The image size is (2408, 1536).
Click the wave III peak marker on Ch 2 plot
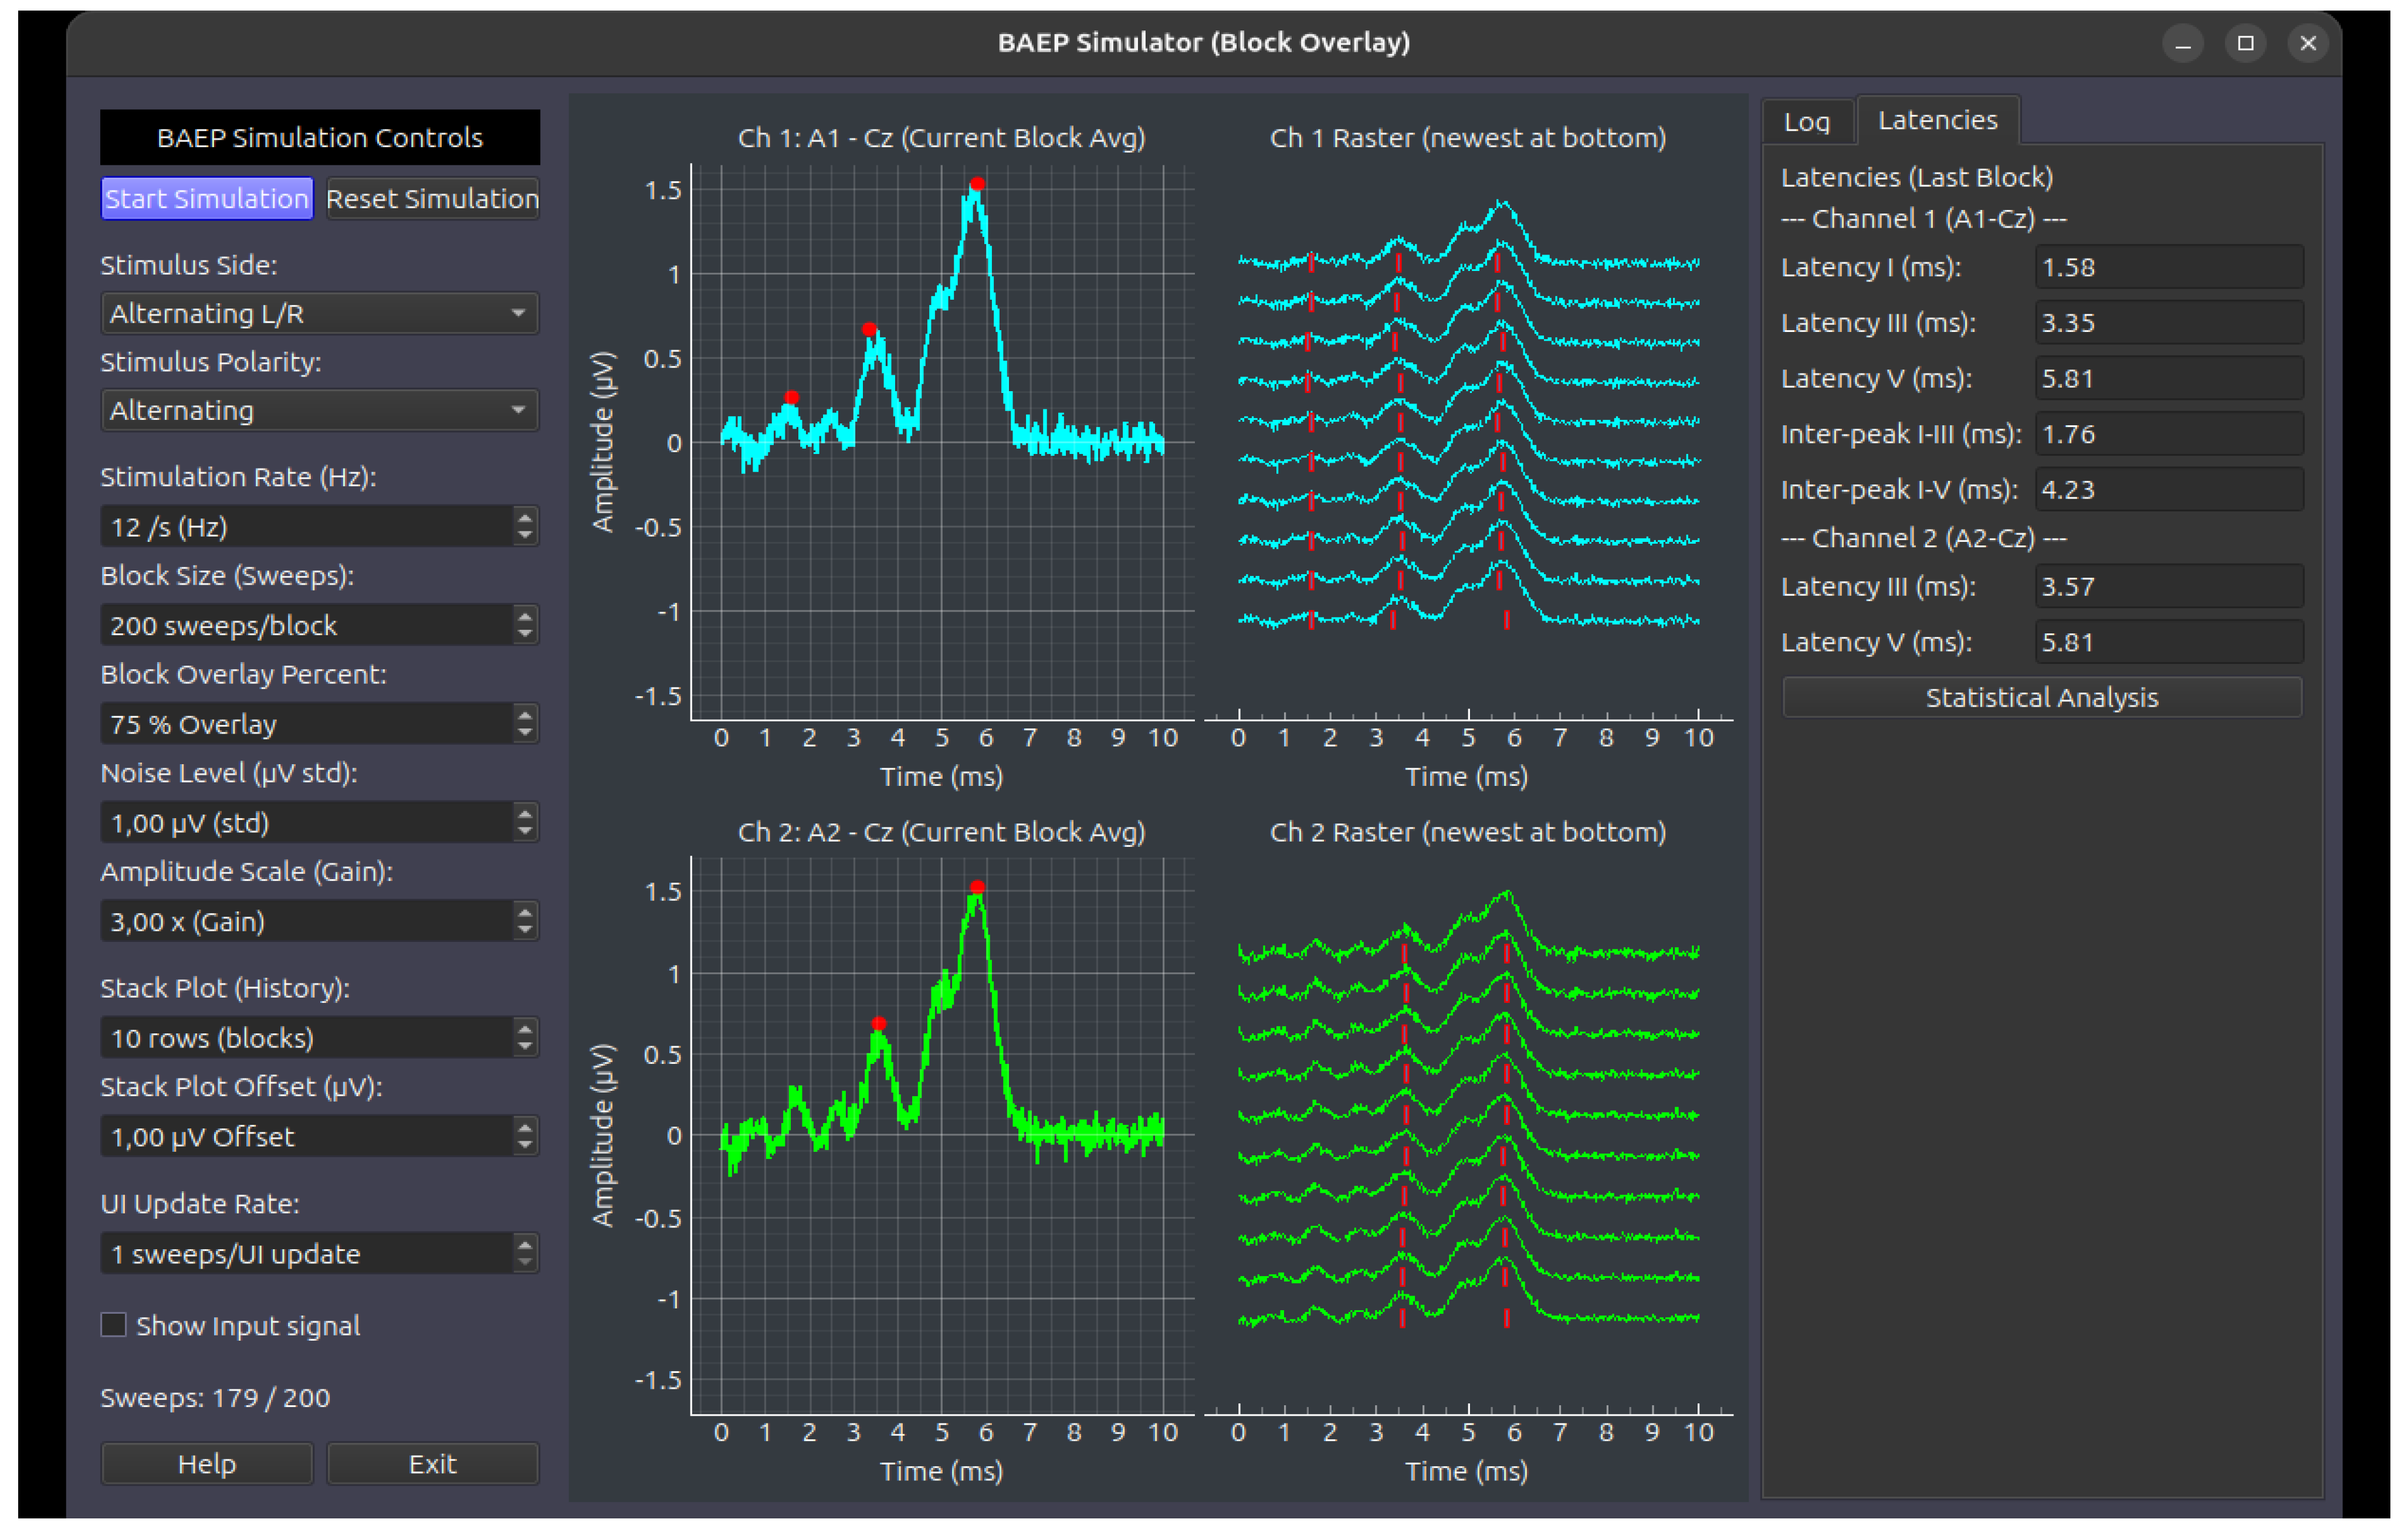tap(878, 1023)
